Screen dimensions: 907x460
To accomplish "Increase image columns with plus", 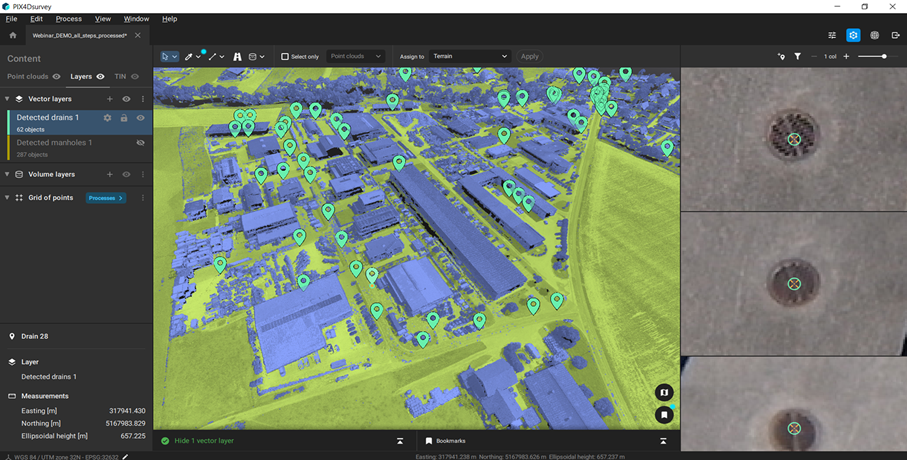I will tap(846, 56).
